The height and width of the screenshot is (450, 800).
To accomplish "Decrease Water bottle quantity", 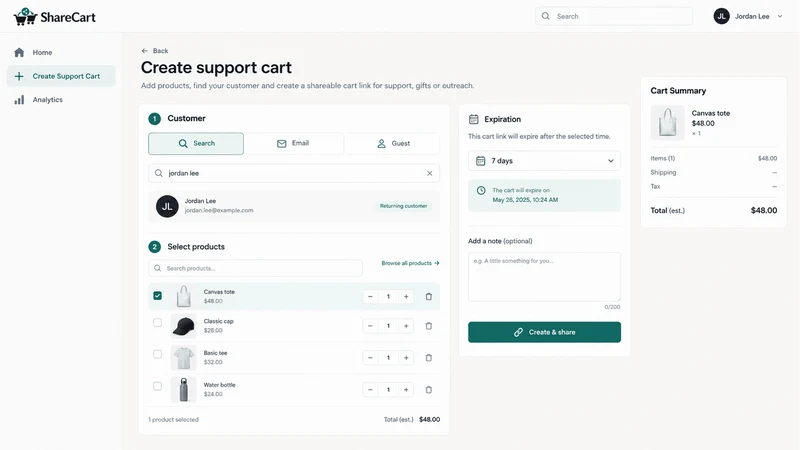I will pyautogui.click(x=370, y=390).
